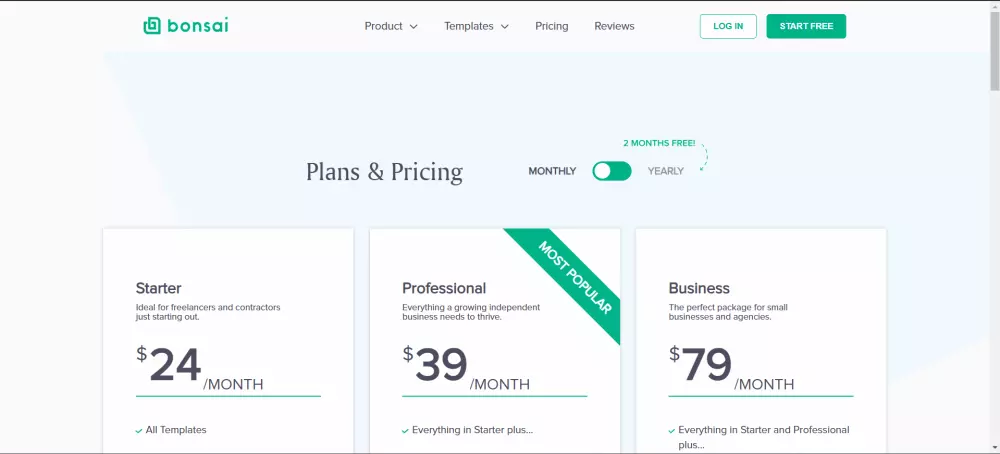The height and width of the screenshot is (454, 1000).
Task: Click the checkmark beside All Templates
Action: 139,430
